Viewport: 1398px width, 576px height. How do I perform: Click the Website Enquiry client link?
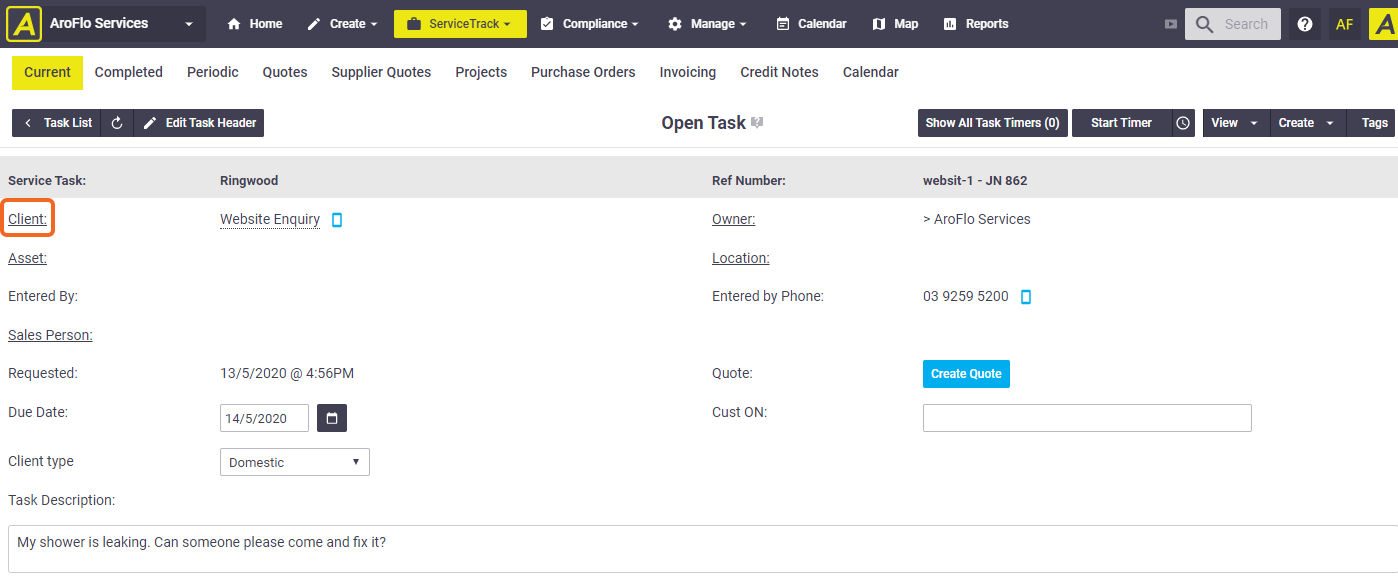click(270, 219)
